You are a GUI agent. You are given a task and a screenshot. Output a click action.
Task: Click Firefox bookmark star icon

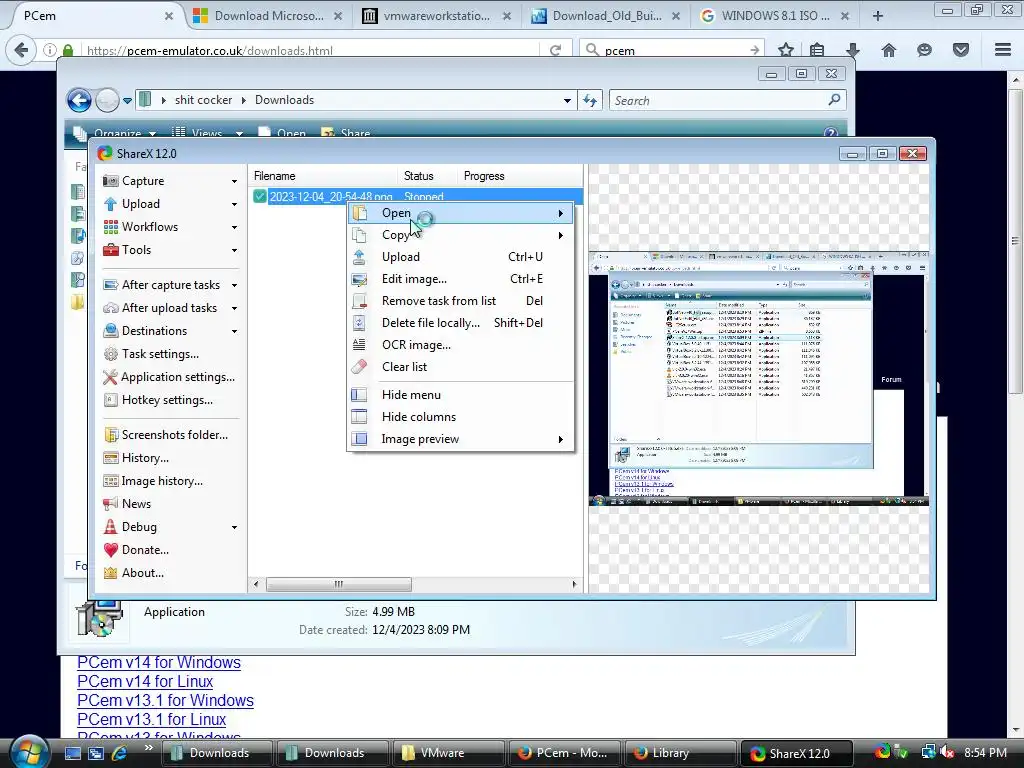coord(786,50)
